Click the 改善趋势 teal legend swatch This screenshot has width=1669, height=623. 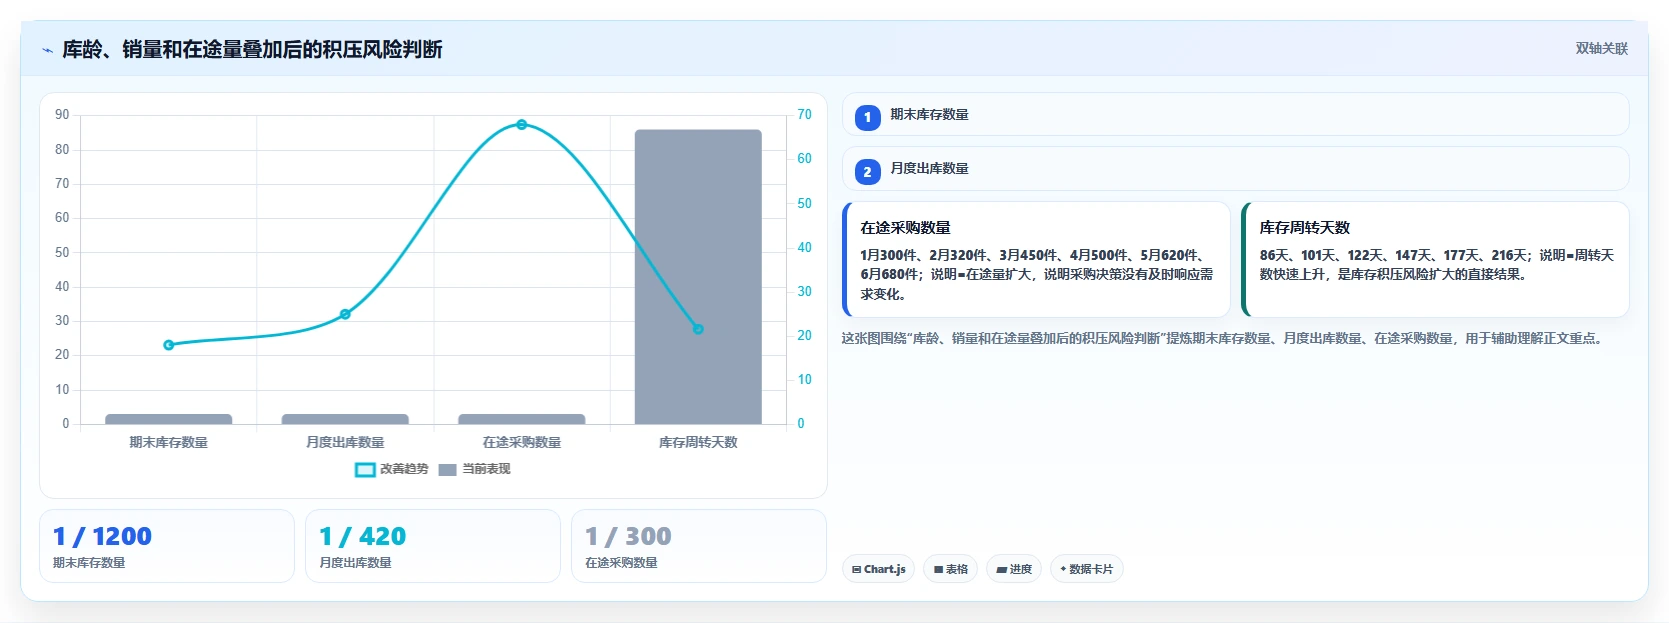pyautogui.click(x=365, y=470)
